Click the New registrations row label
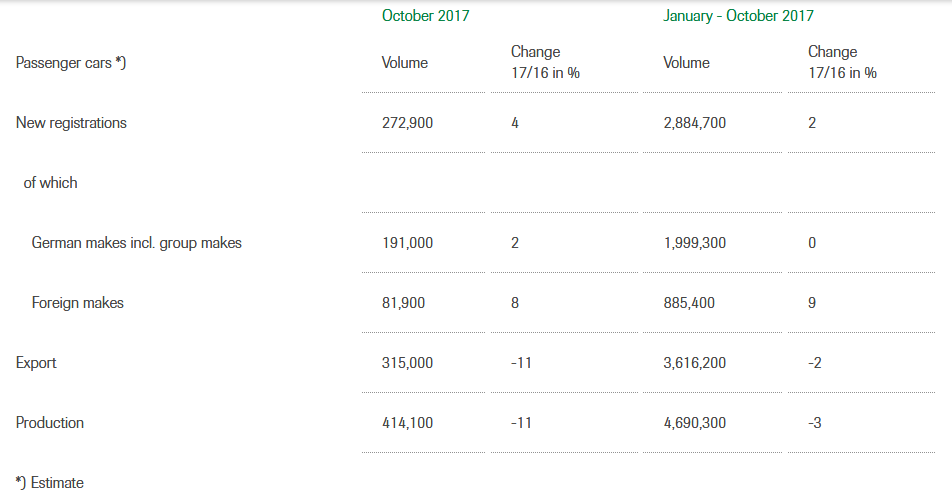This screenshot has width=952, height=504. [71, 123]
